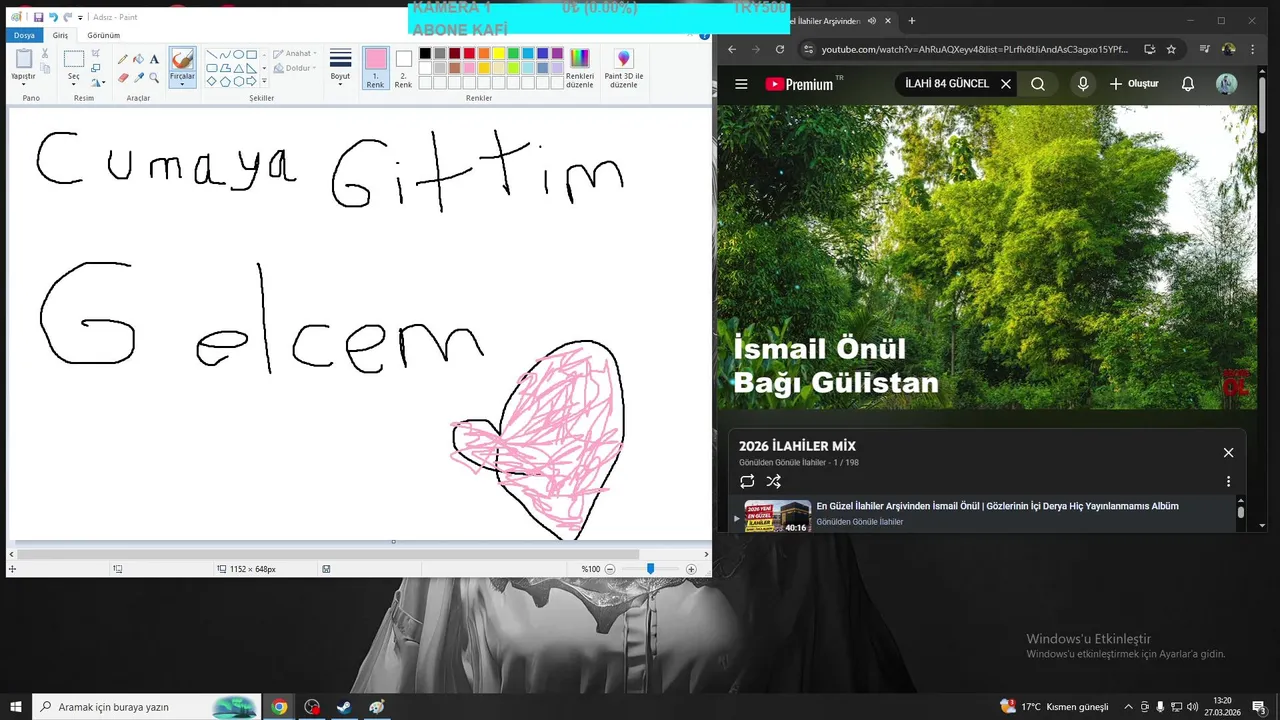Click the Resize icon in Resim group
The height and width of the screenshot is (720, 1280).
click(96, 67)
